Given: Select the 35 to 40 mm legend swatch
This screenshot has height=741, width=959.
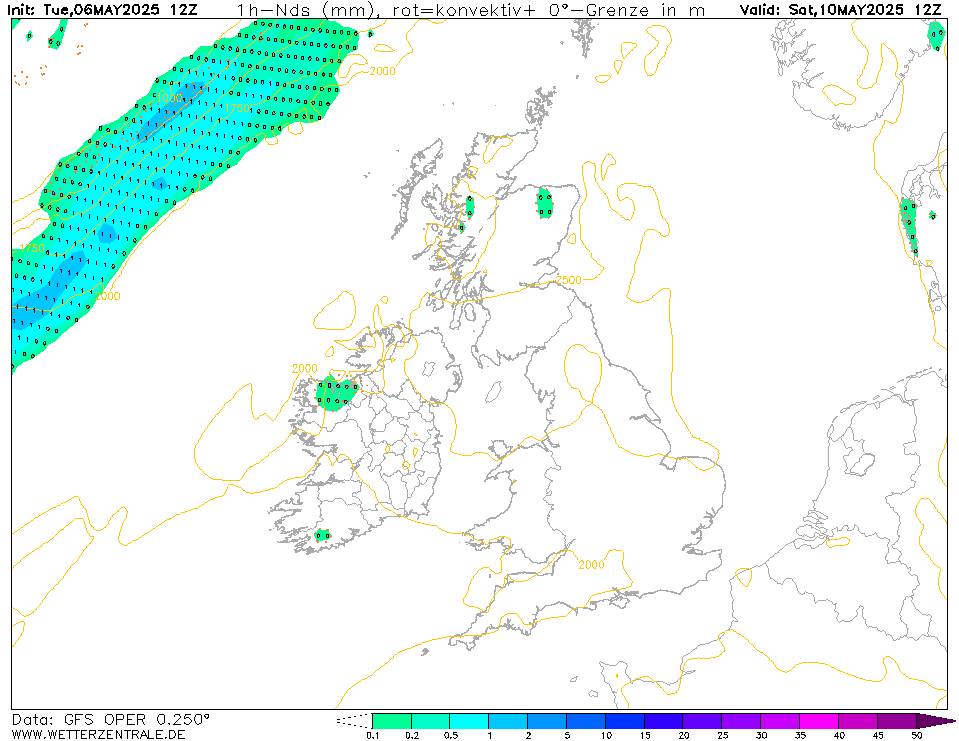Looking at the screenshot, I should pyautogui.click(x=819, y=721).
